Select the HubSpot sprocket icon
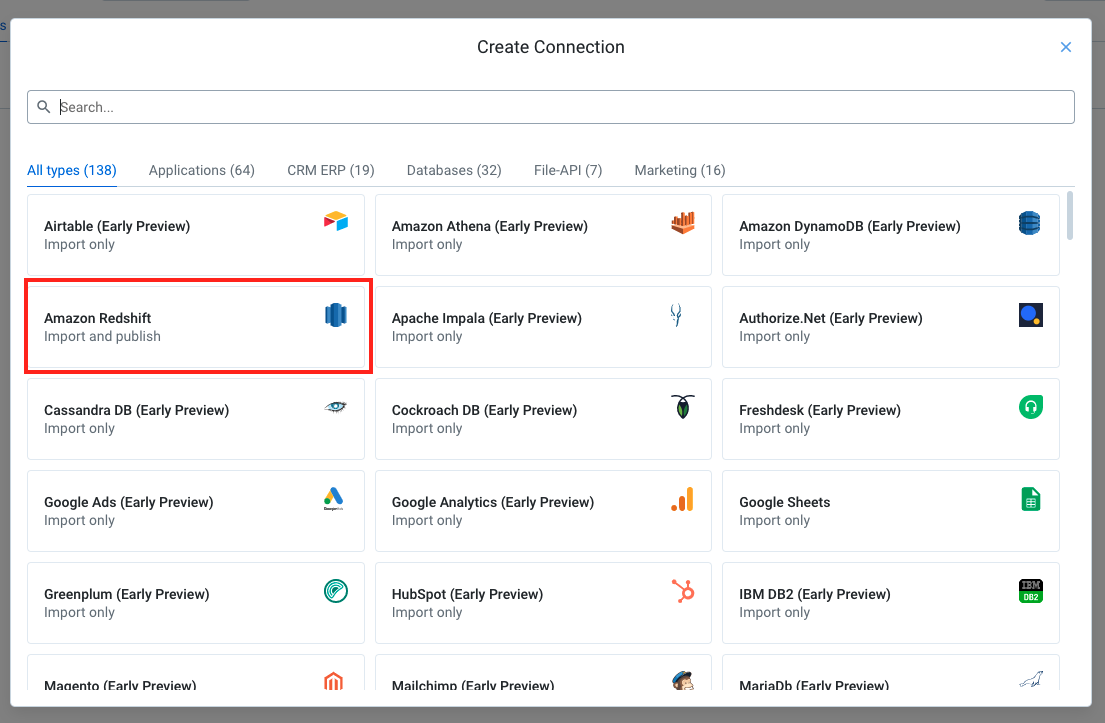The height and width of the screenshot is (723, 1105). pos(682,590)
